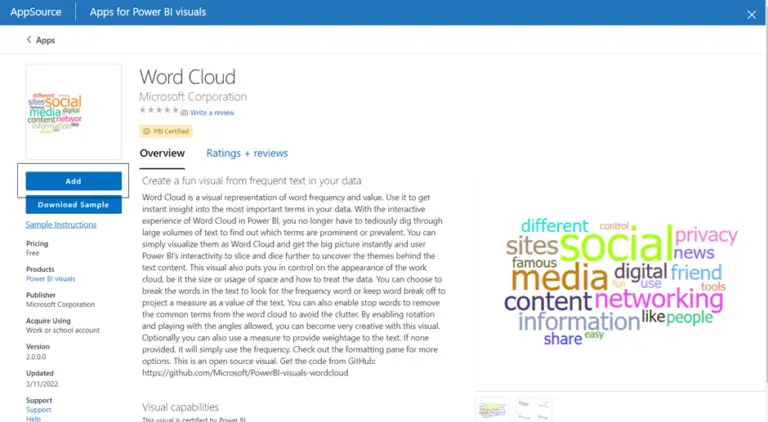Open the Sample Instructions link
Viewport: 768px width, 422px height.
(x=61, y=225)
